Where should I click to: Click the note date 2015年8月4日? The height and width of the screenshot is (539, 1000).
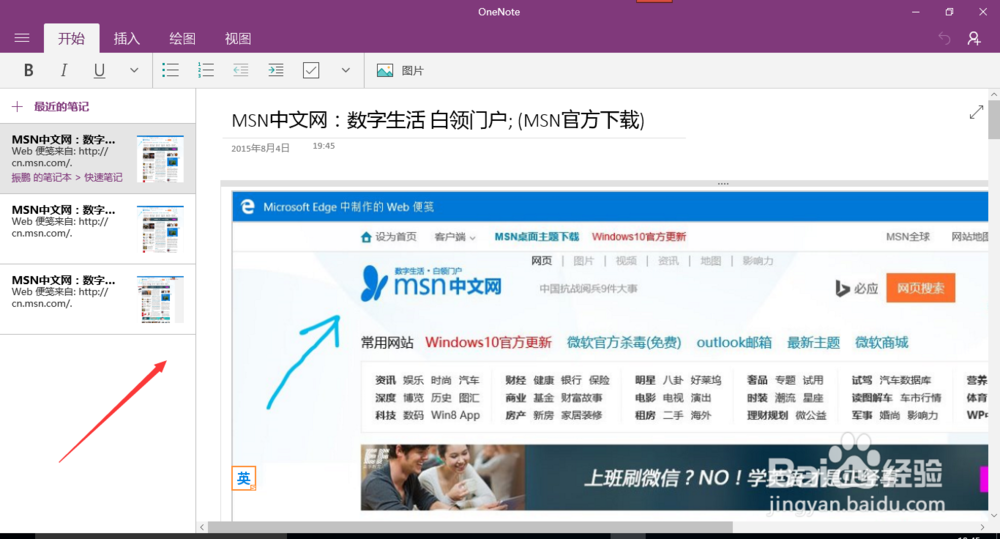[260, 148]
